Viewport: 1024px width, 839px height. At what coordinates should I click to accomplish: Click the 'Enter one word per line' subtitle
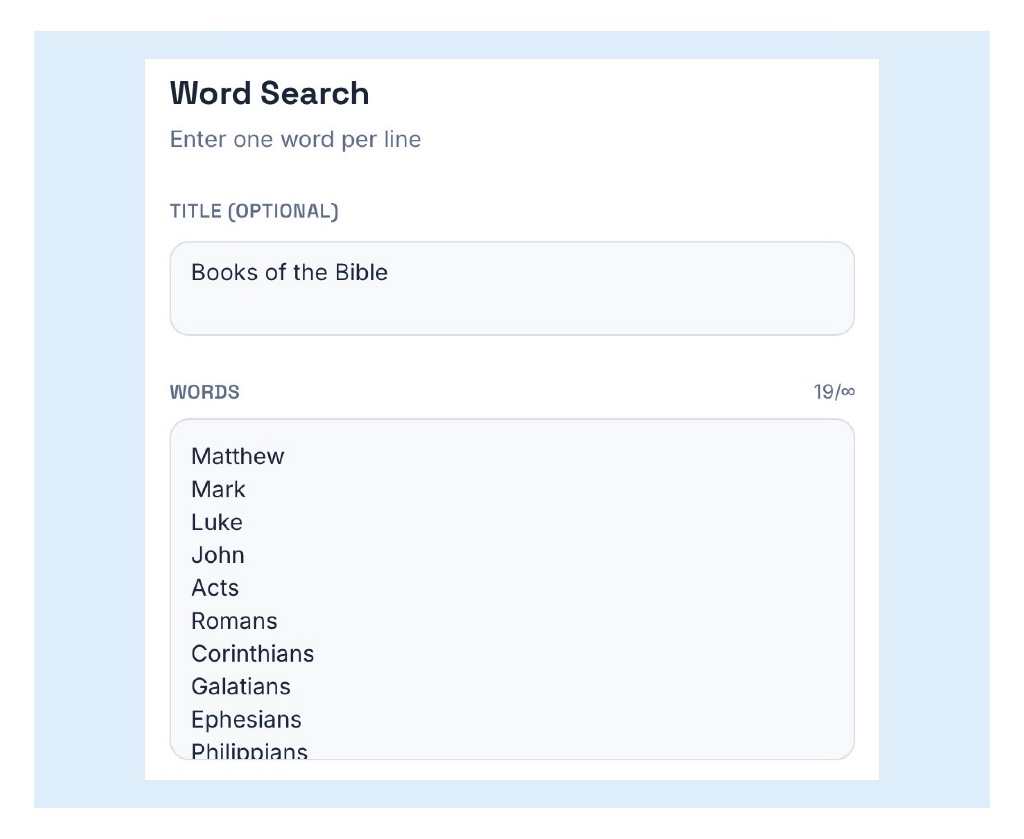(x=295, y=139)
